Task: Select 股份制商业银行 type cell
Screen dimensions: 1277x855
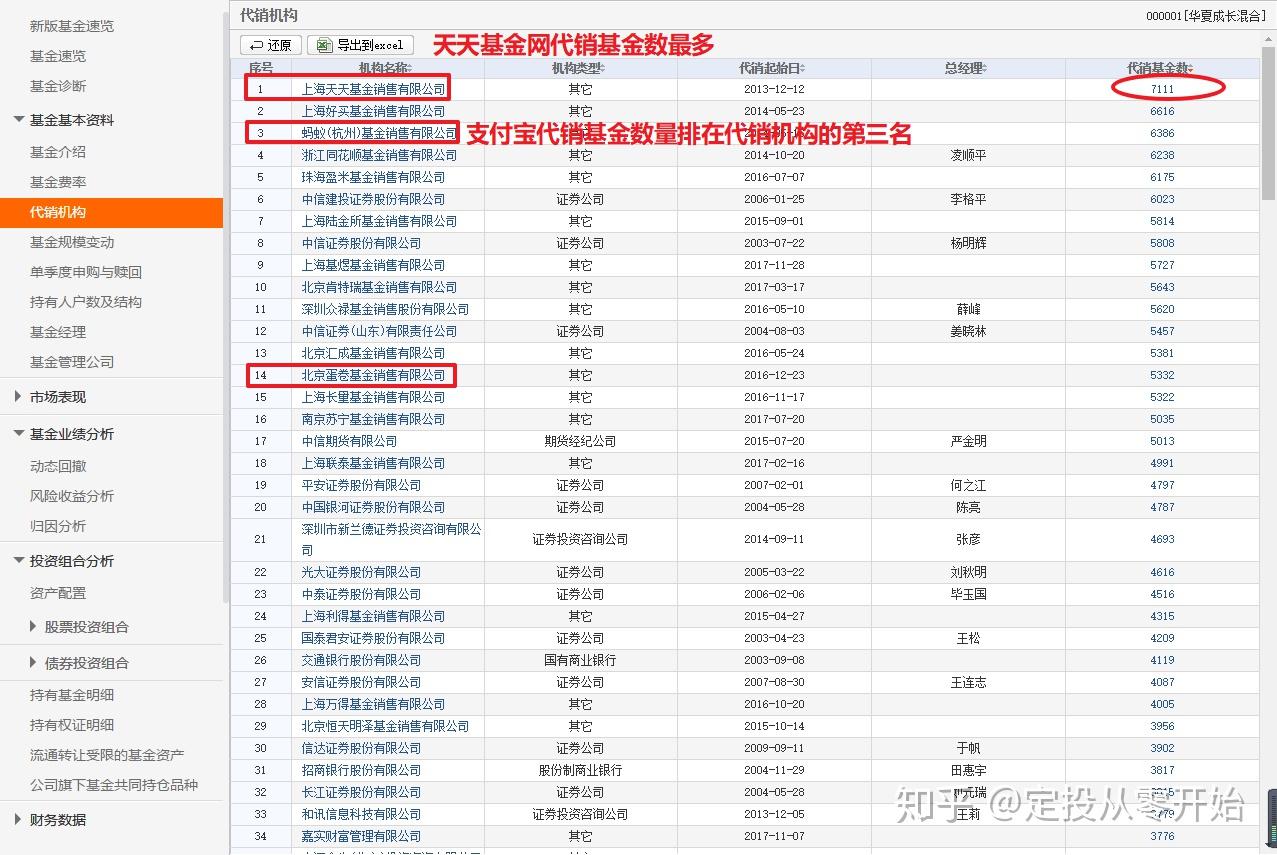Action: [580, 770]
